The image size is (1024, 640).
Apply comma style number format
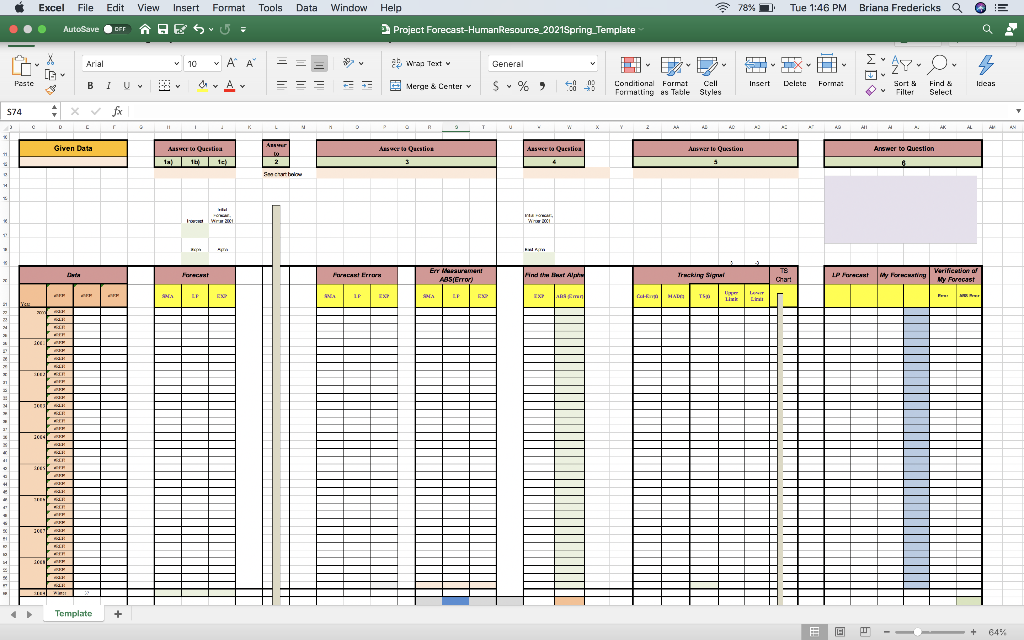[542, 86]
